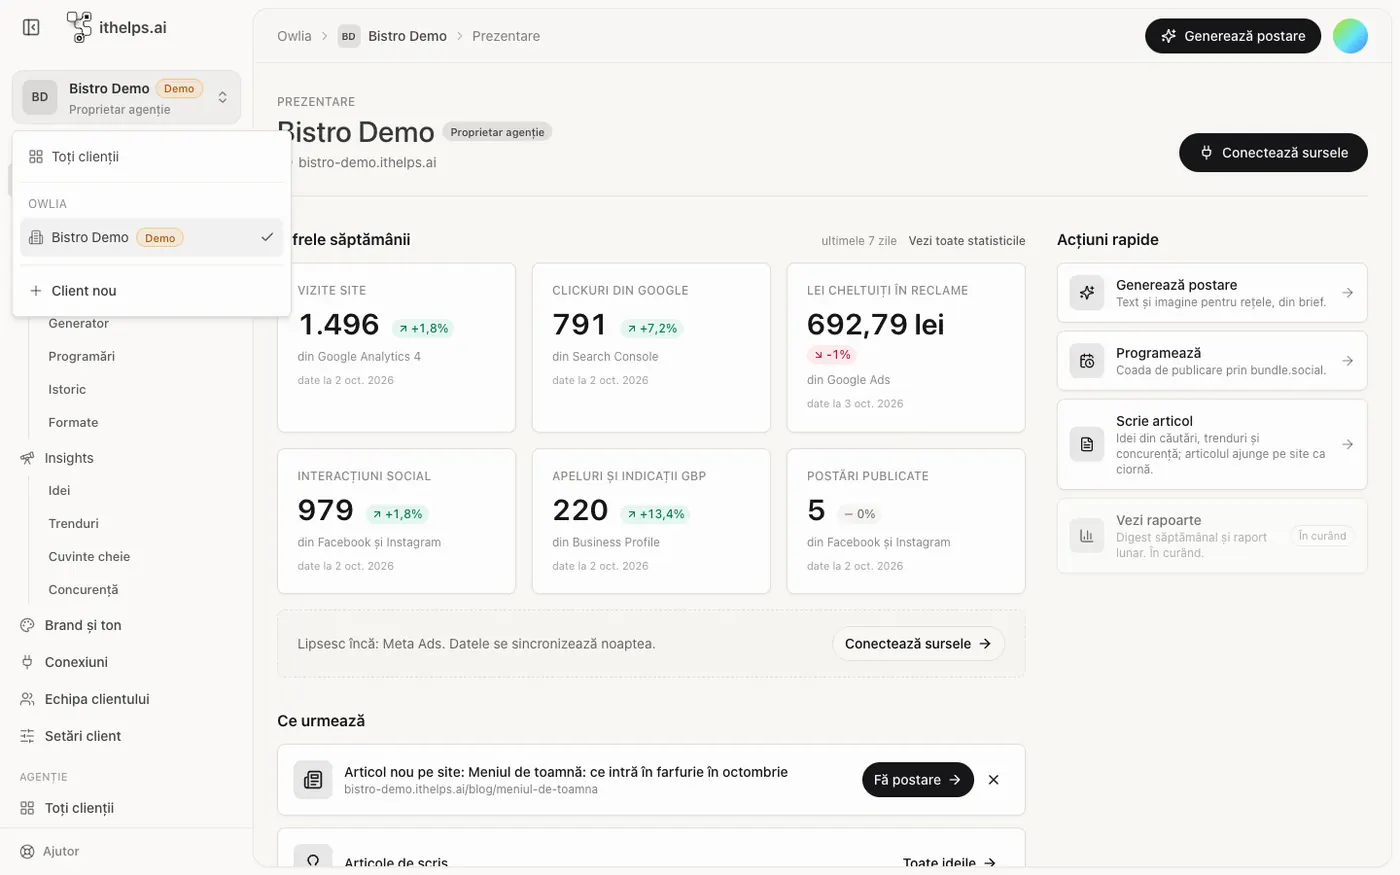1400x875 pixels.
Task: Click the black Conectează sursele button
Action: [1273, 152]
